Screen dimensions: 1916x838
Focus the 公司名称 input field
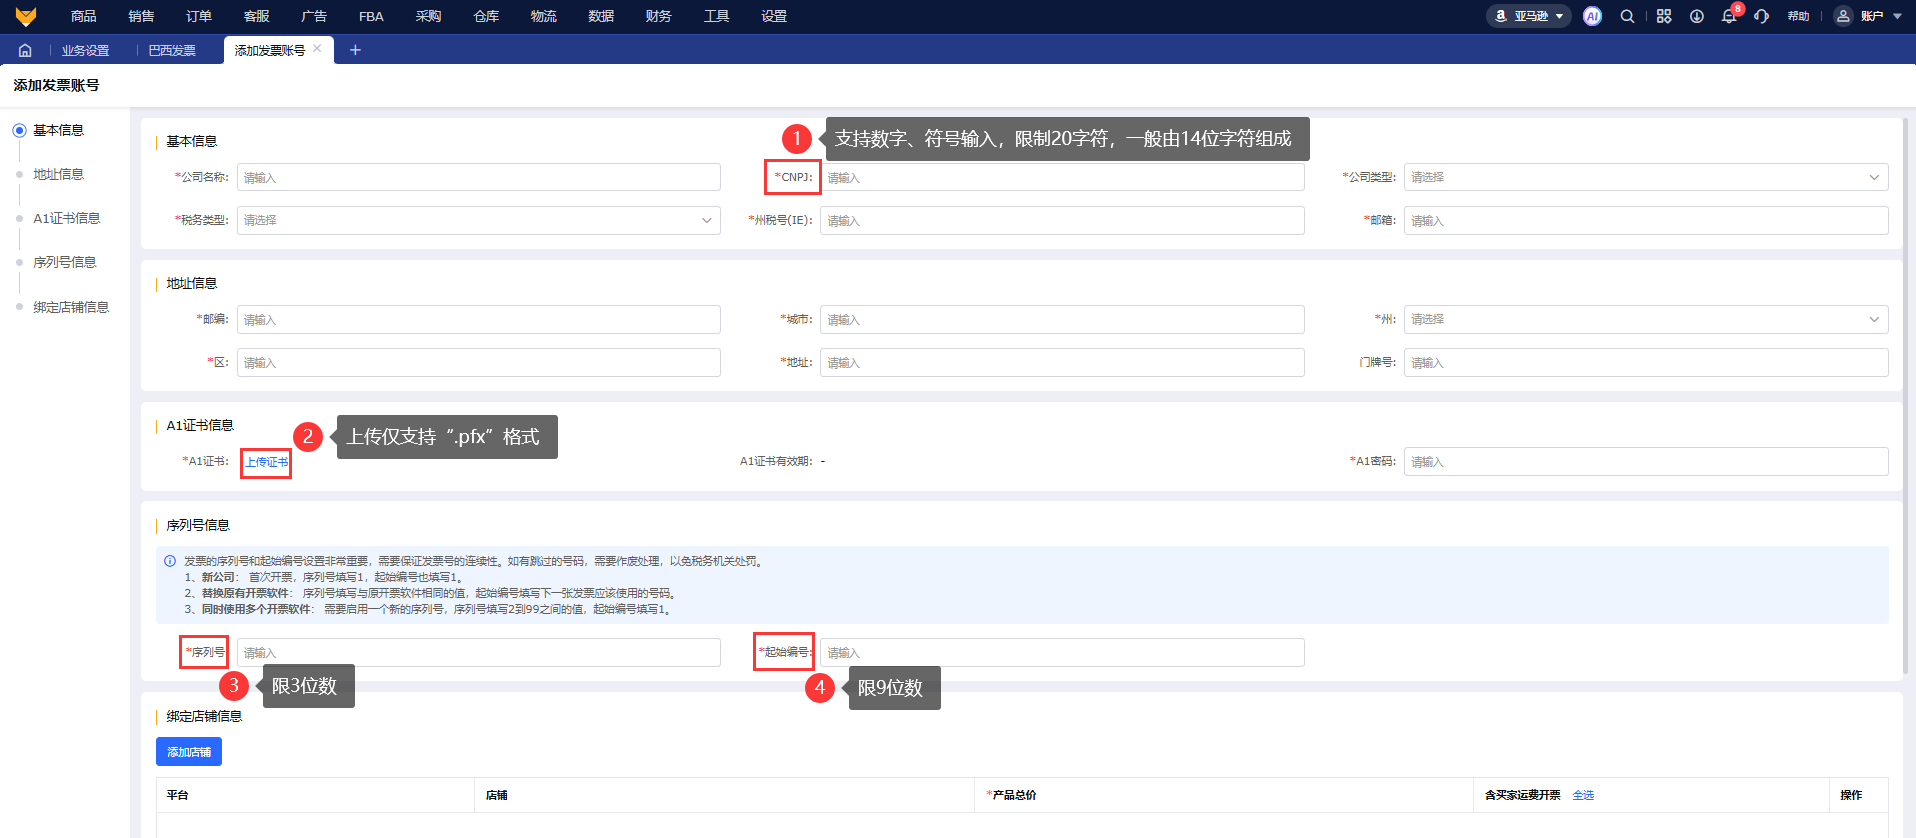click(x=479, y=177)
